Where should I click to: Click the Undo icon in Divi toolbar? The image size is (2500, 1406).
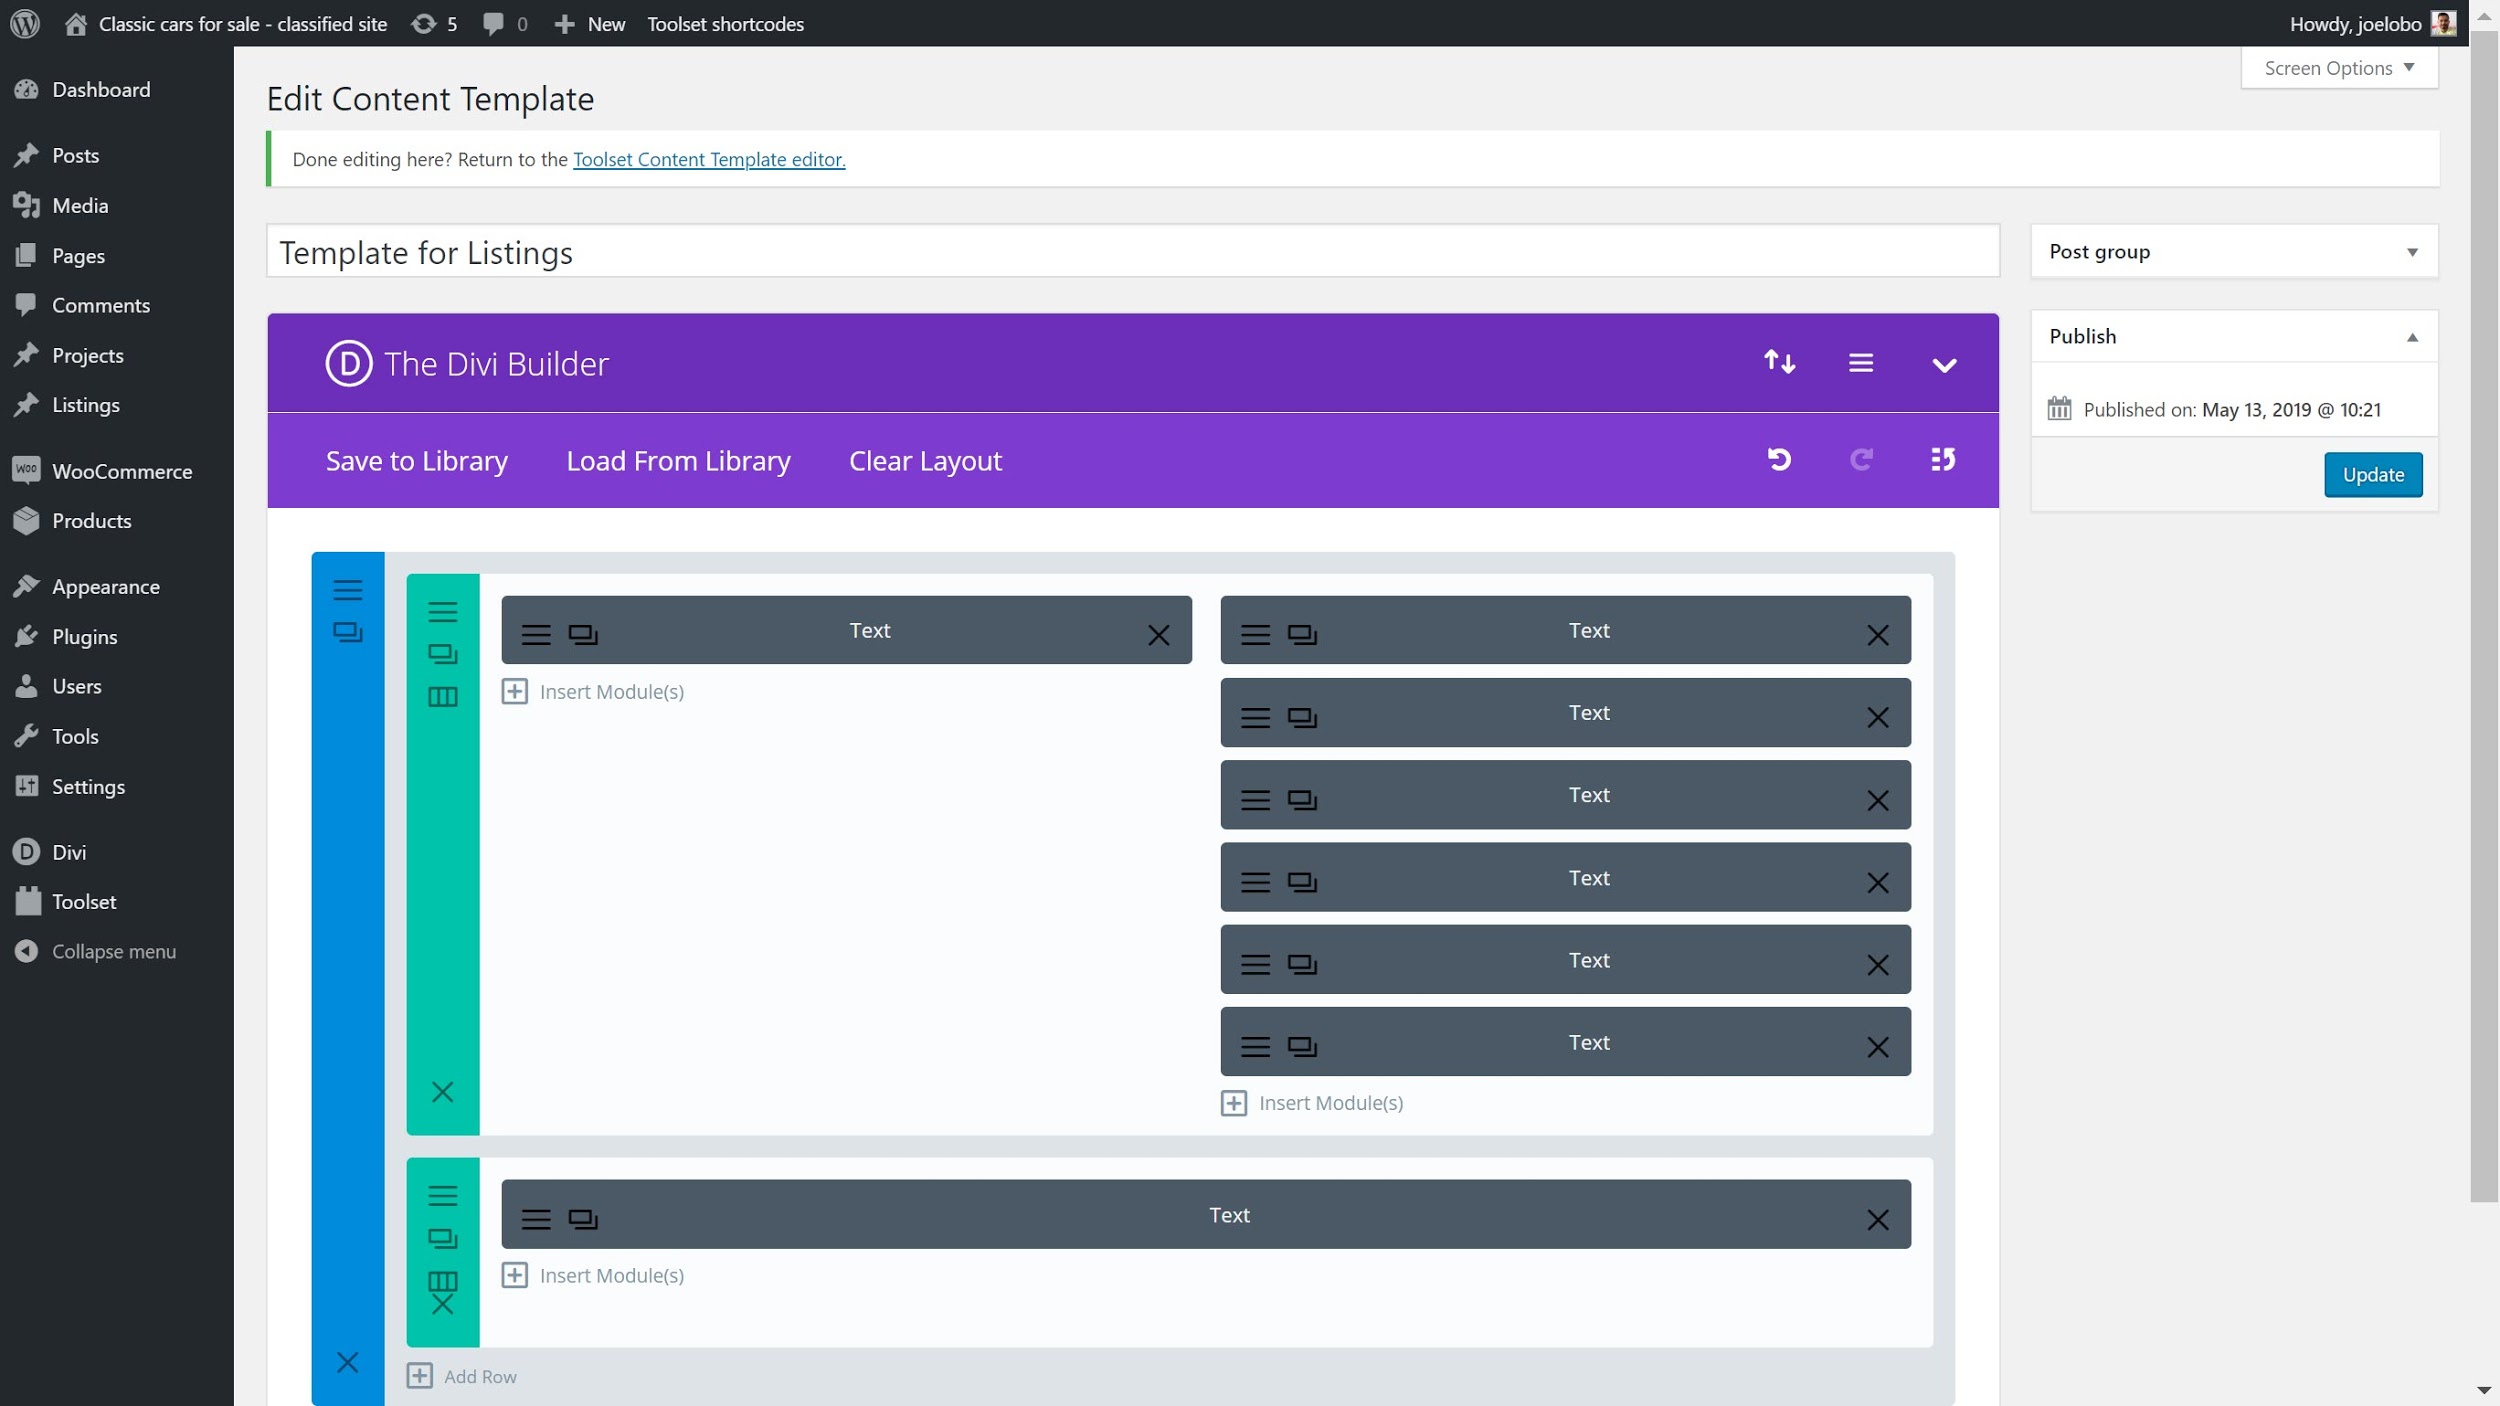coord(1778,459)
